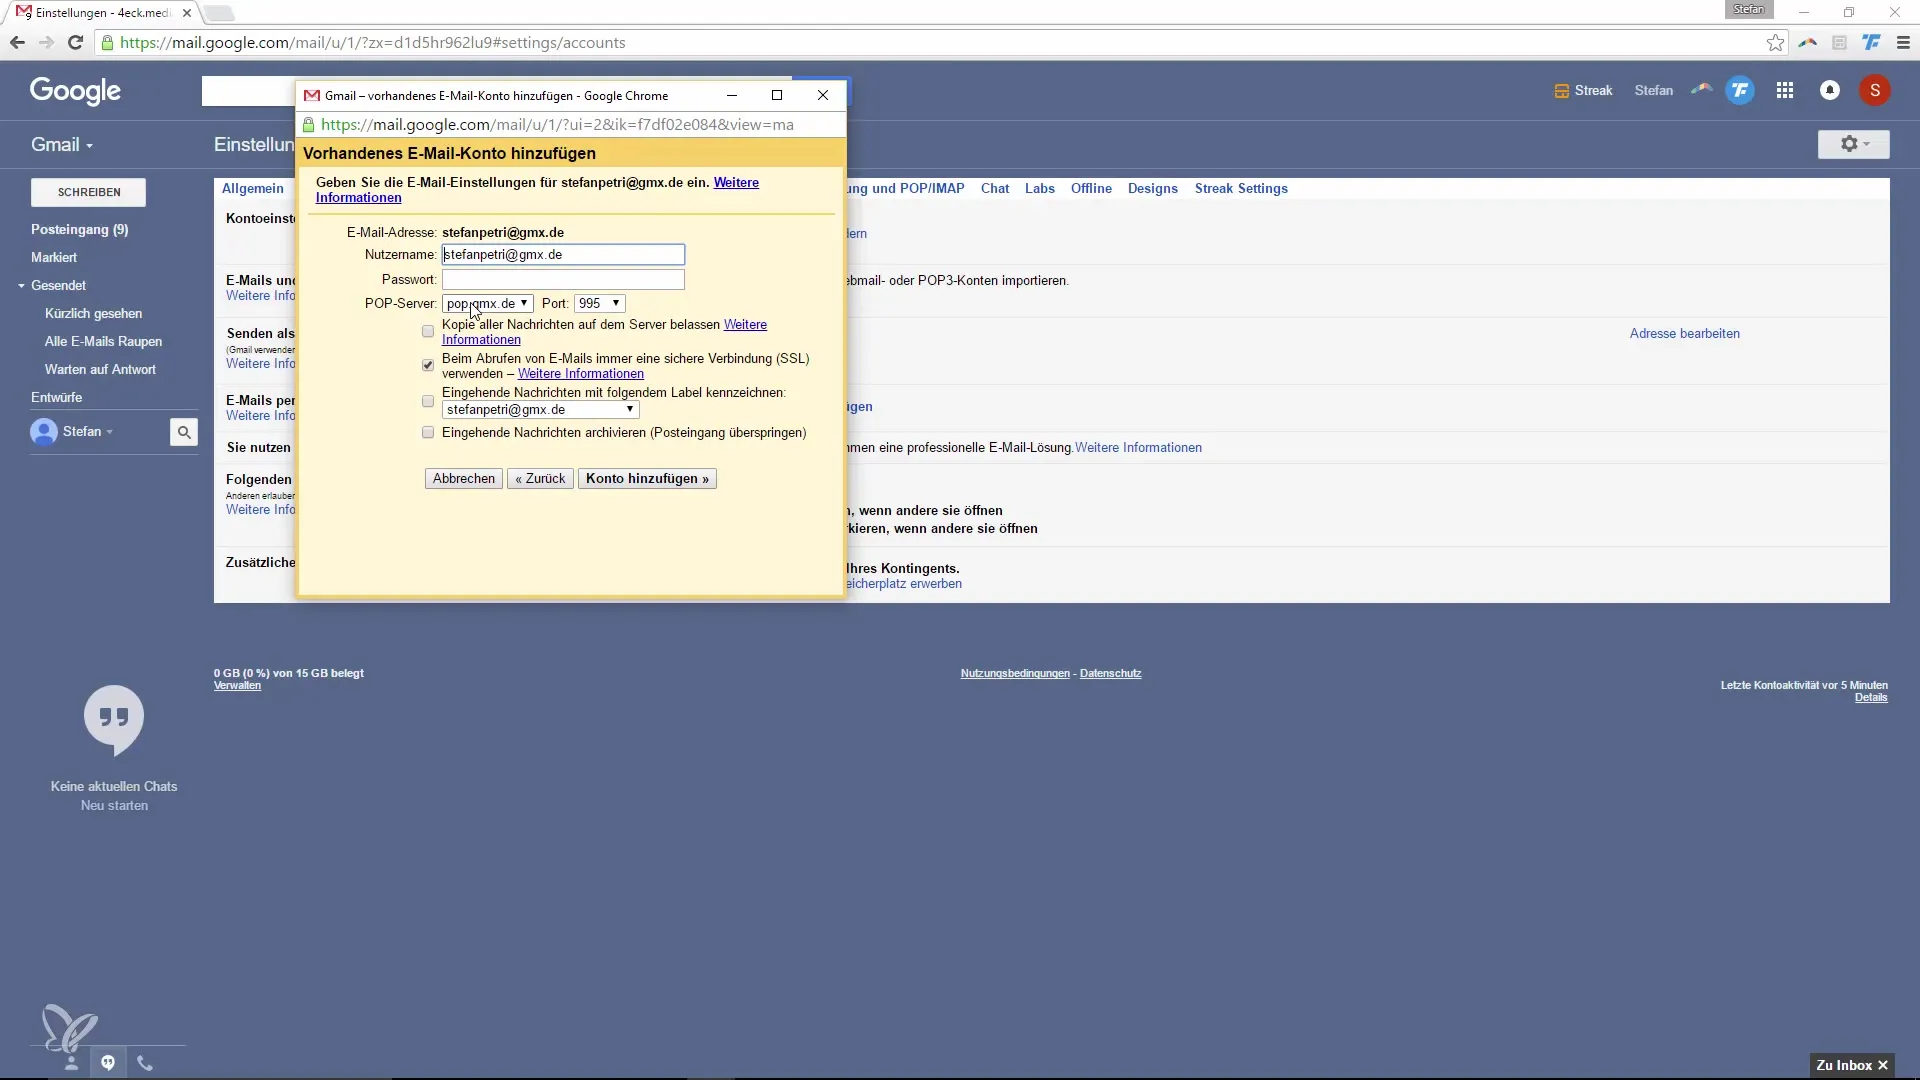Click the Zurück button
This screenshot has height=1080, width=1920.
540,479
